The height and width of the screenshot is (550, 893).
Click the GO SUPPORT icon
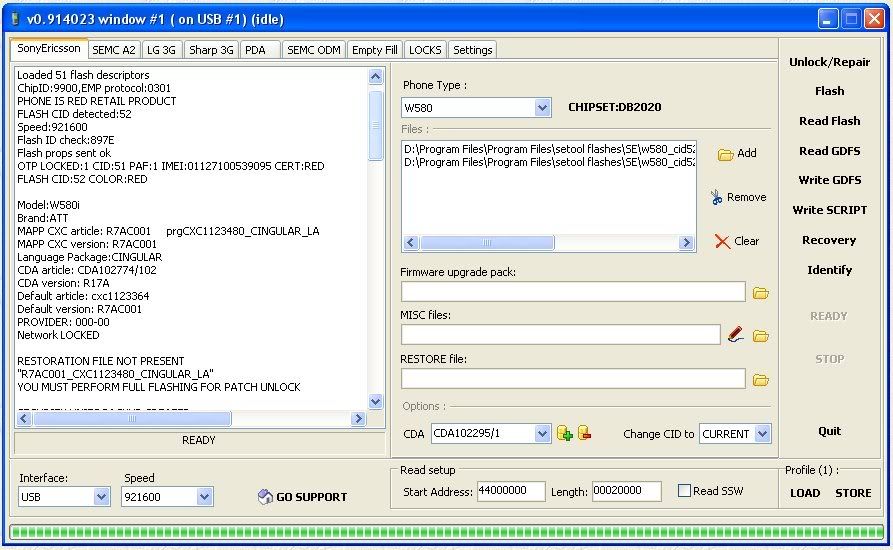(265, 496)
